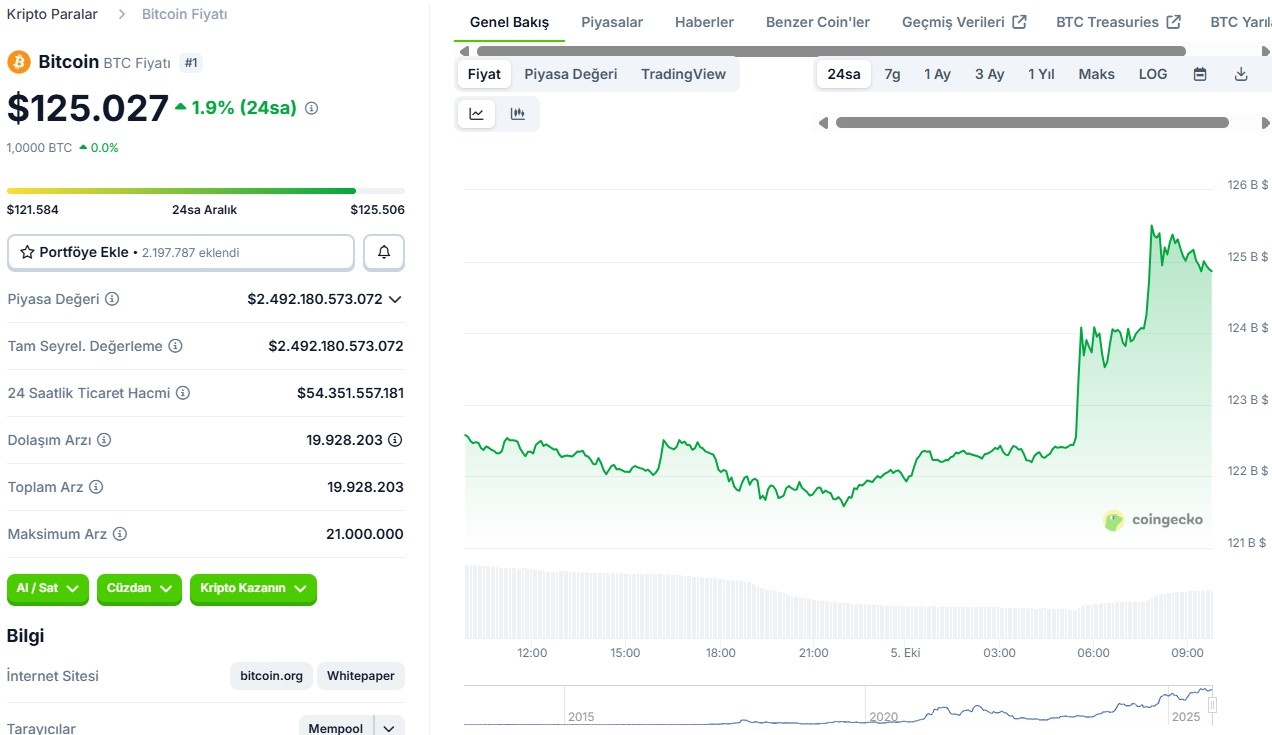Click the 2020 marker in navigator
Image resolution: width=1272 pixels, height=735 pixels.
[x=883, y=717]
